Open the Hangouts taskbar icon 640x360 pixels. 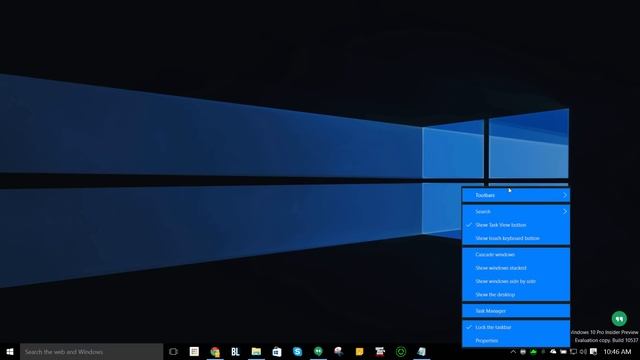pos(318,351)
